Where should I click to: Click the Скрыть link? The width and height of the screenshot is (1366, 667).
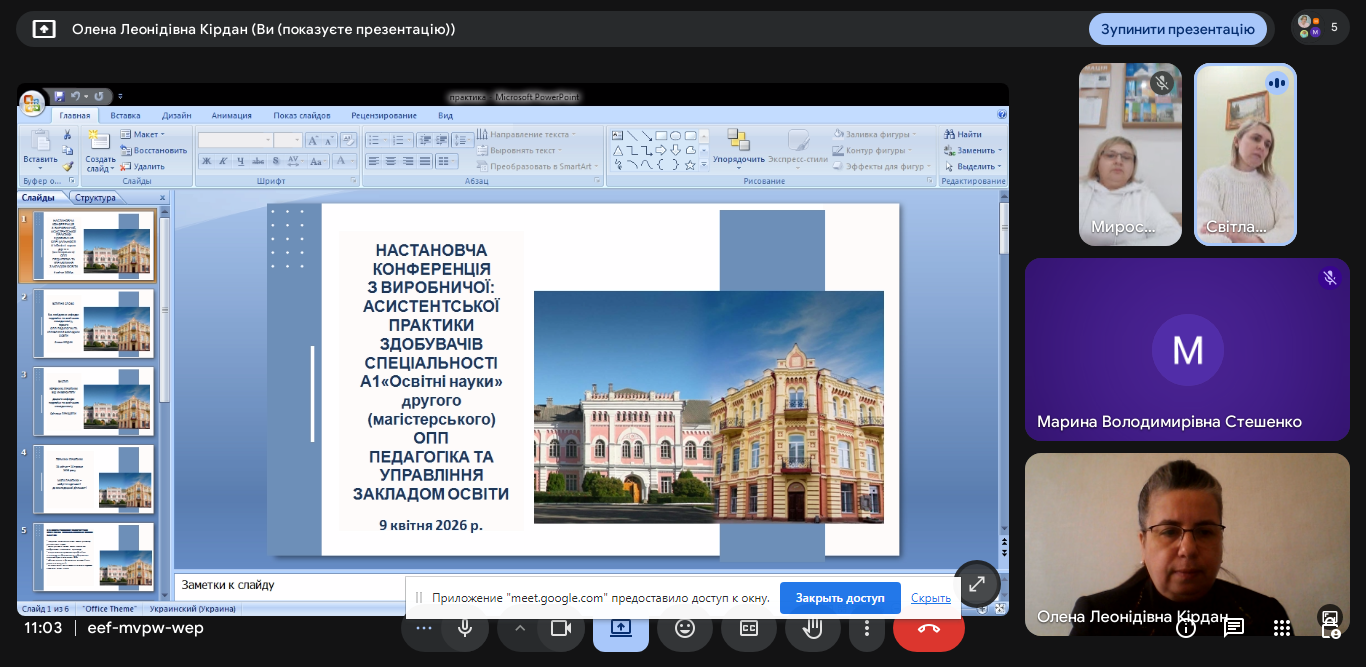[930, 598]
